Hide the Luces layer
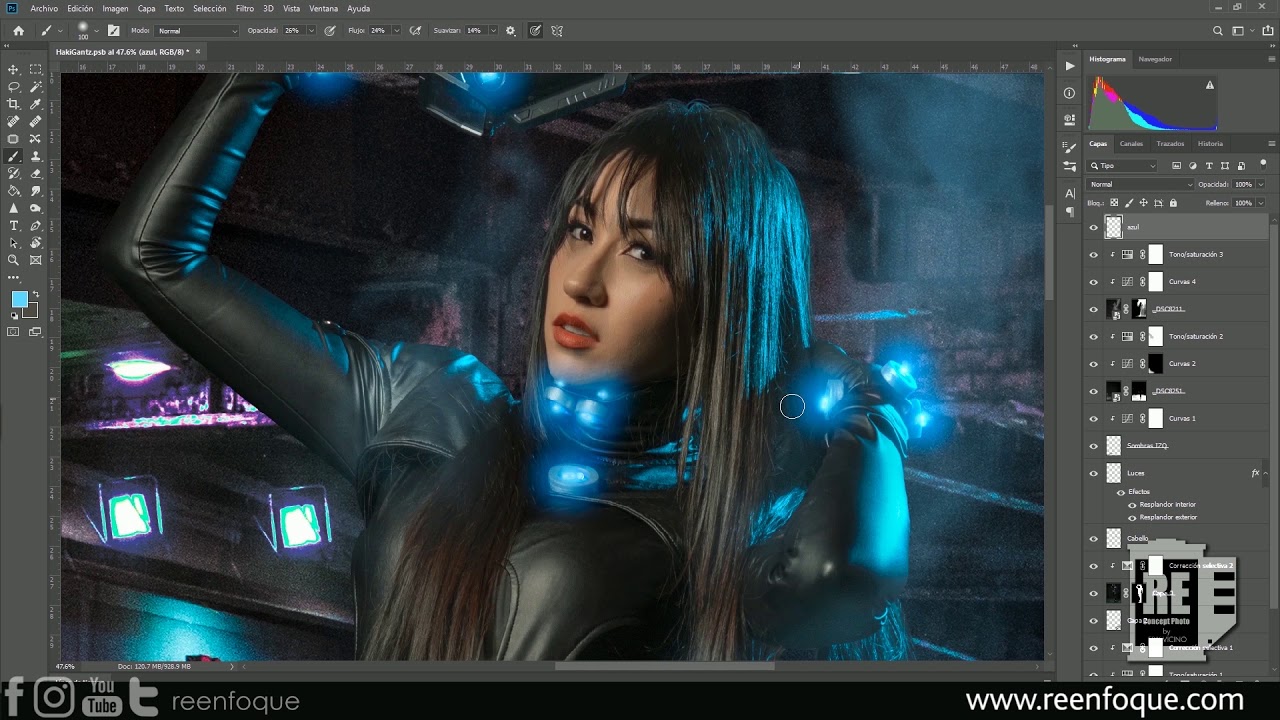Image resolution: width=1280 pixels, height=720 pixels. click(x=1093, y=473)
